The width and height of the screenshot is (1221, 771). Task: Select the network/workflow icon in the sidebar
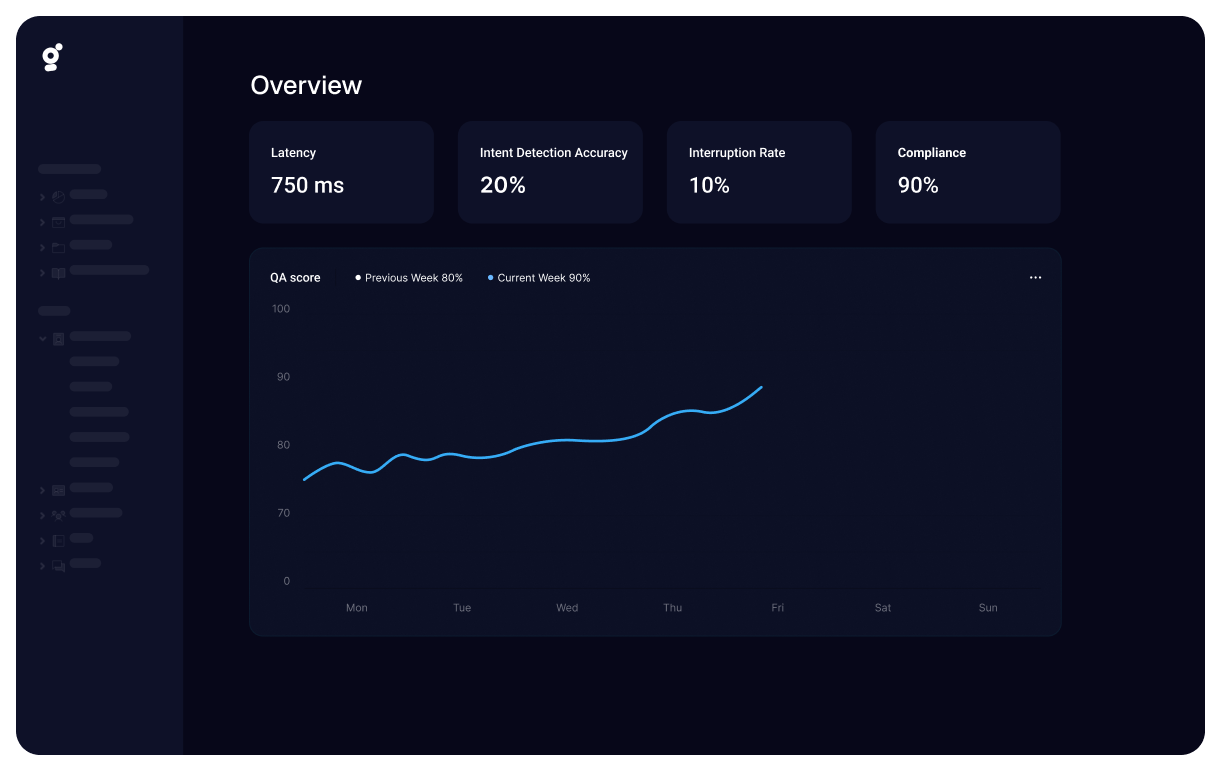(x=57, y=513)
